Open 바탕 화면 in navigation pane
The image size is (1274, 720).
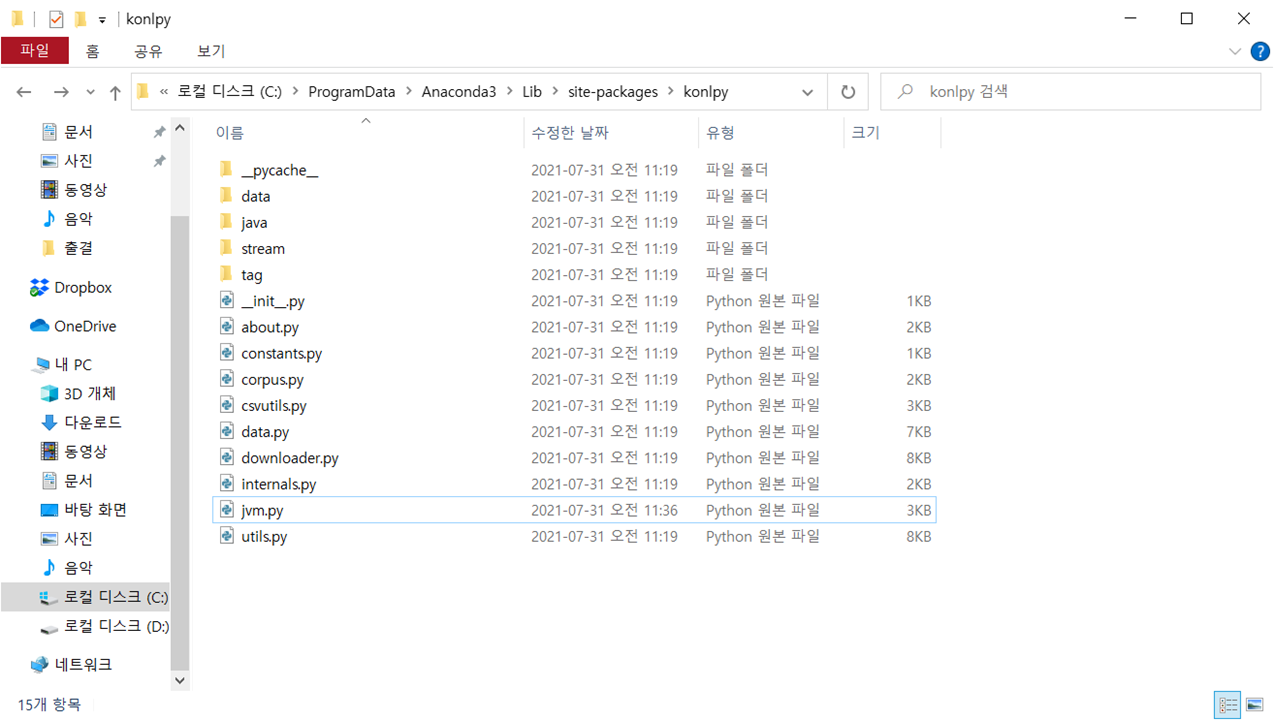click(95, 509)
